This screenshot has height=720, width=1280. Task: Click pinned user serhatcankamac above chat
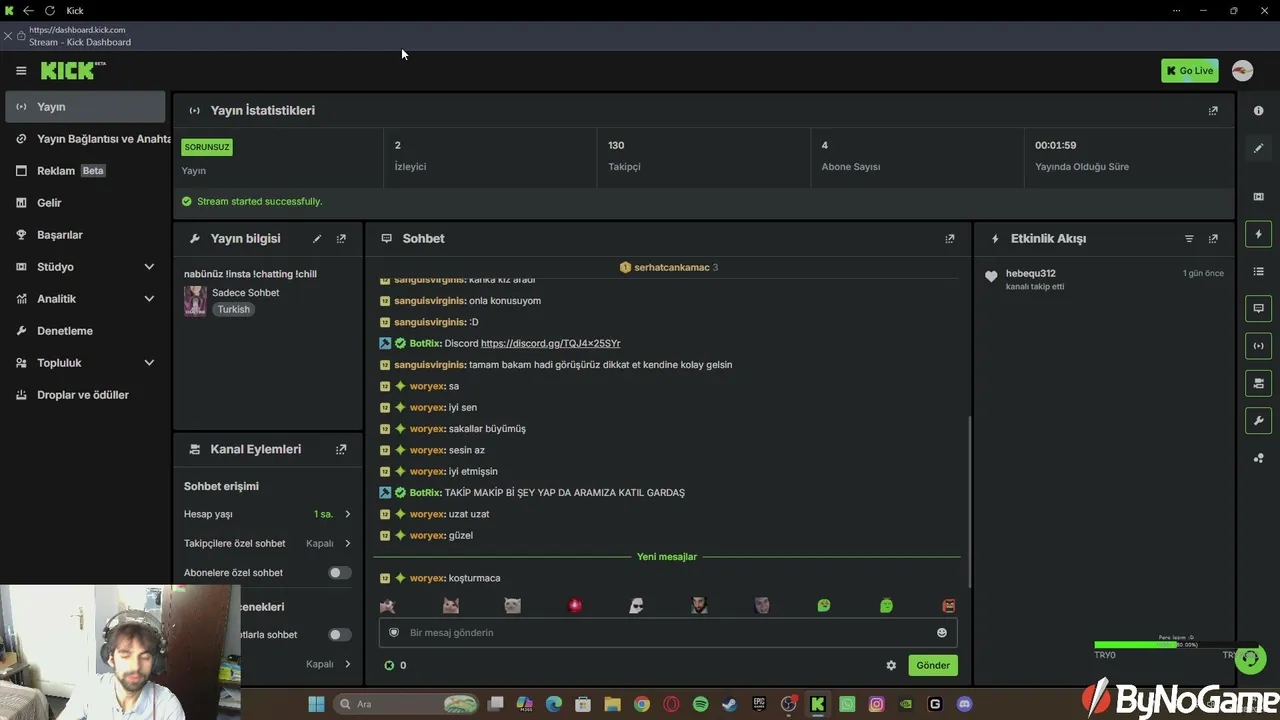[x=671, y=268]
